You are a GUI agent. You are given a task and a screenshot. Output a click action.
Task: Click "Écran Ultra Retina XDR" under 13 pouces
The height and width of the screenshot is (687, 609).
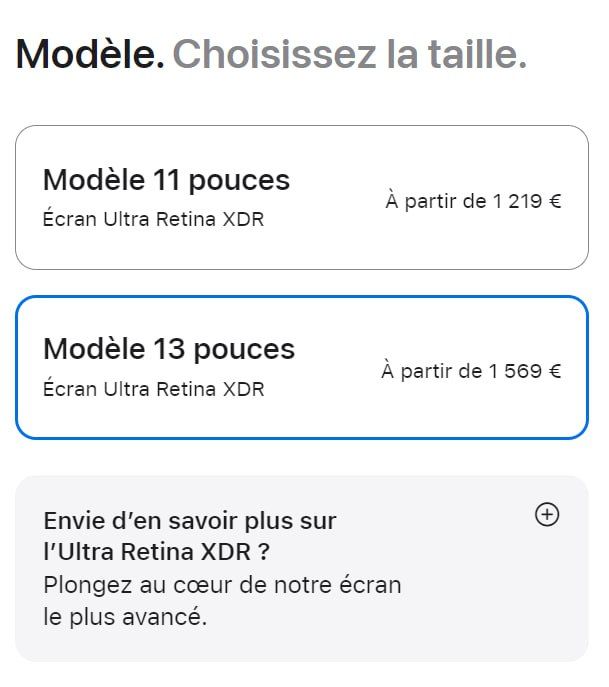pos(153,389)
